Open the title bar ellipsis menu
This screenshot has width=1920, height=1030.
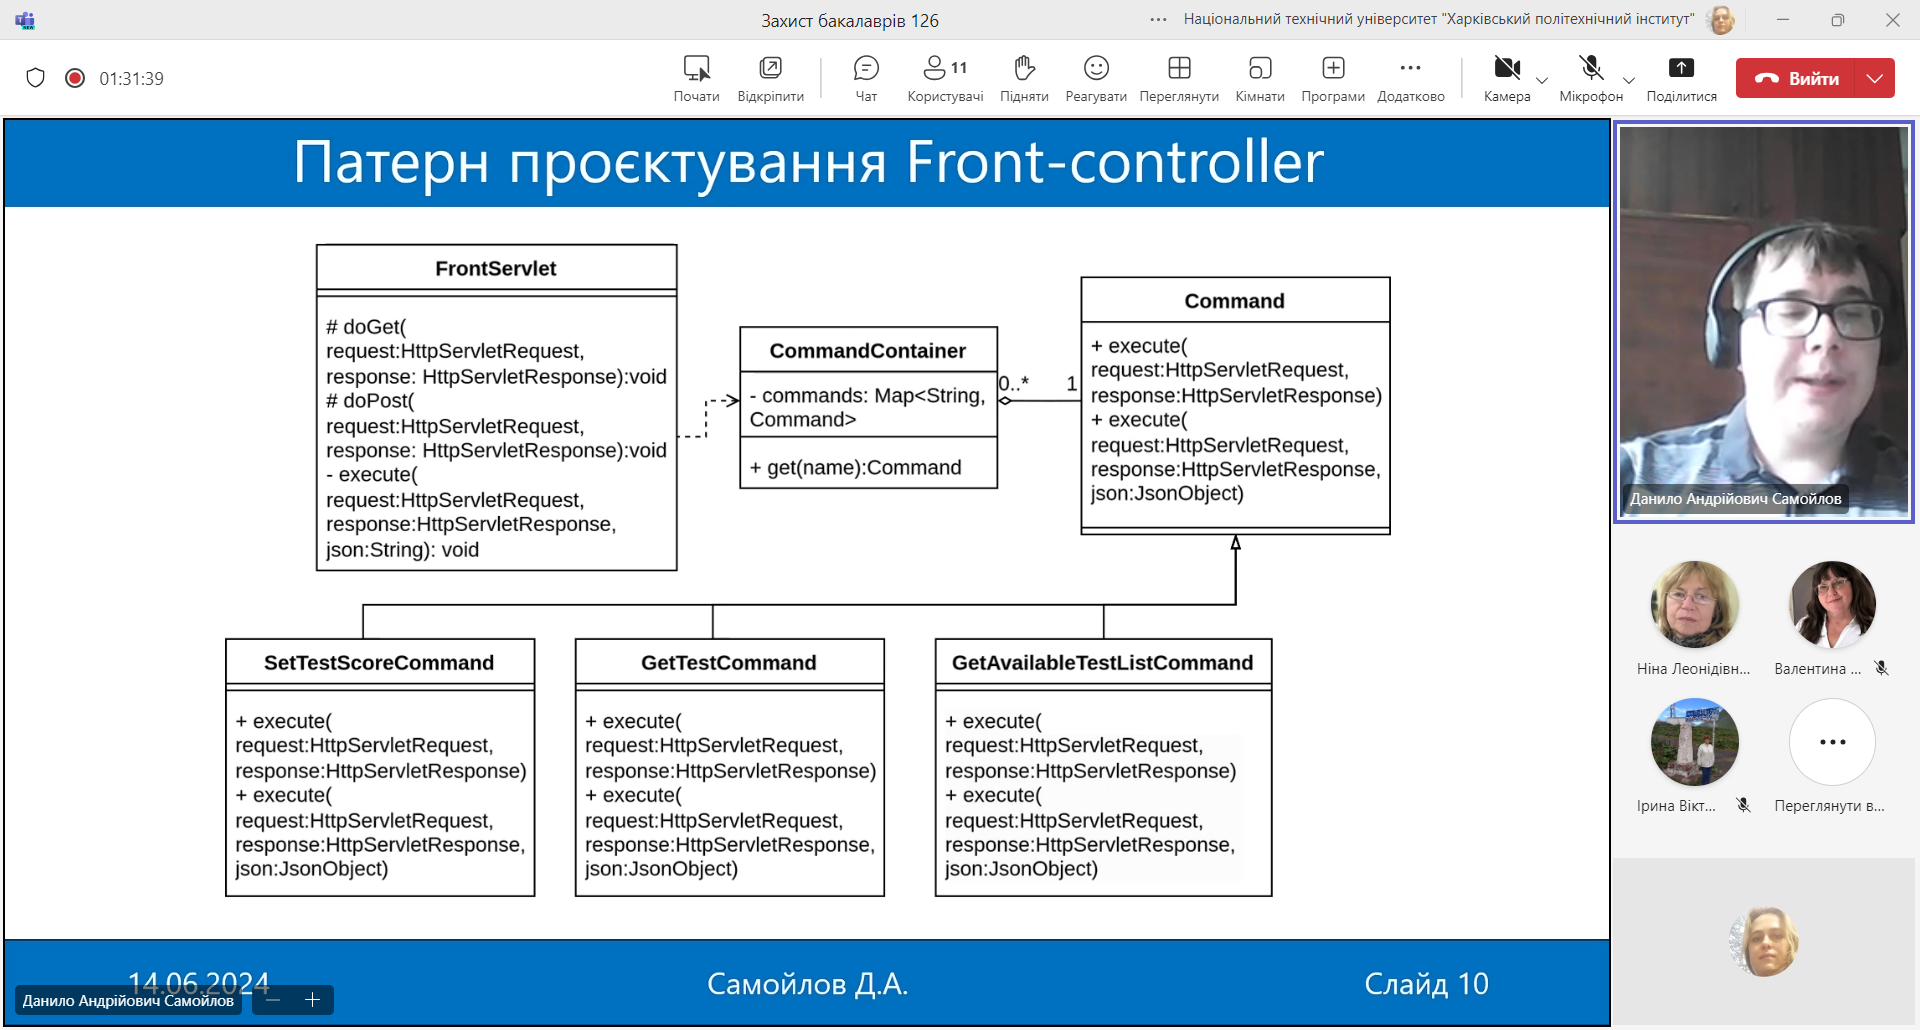(1158, 19)
